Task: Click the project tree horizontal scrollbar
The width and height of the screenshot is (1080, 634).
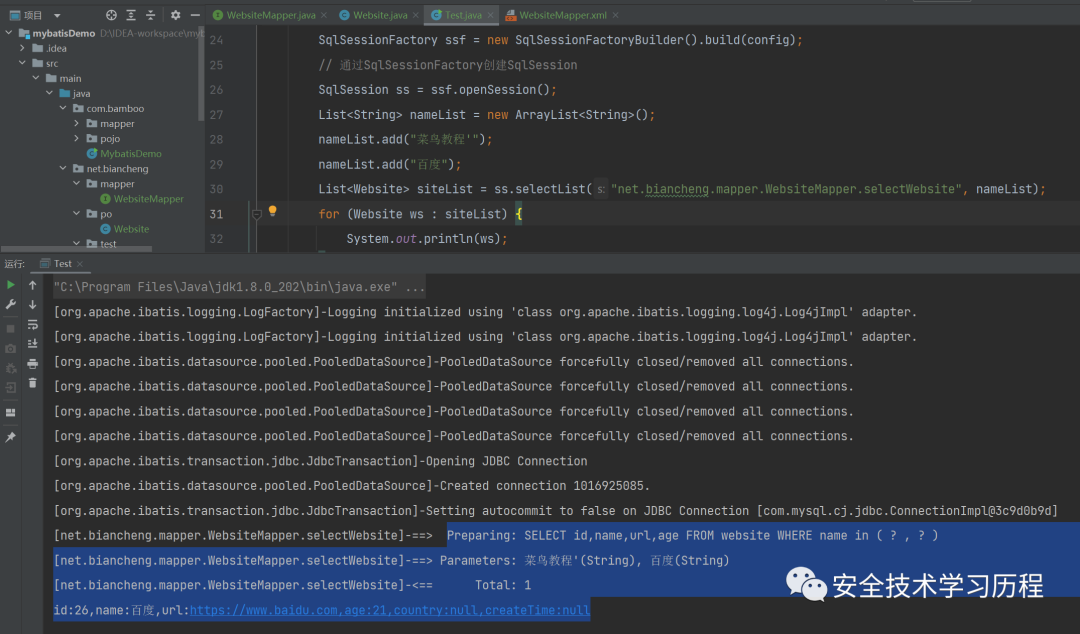Action: coord(76,249)
